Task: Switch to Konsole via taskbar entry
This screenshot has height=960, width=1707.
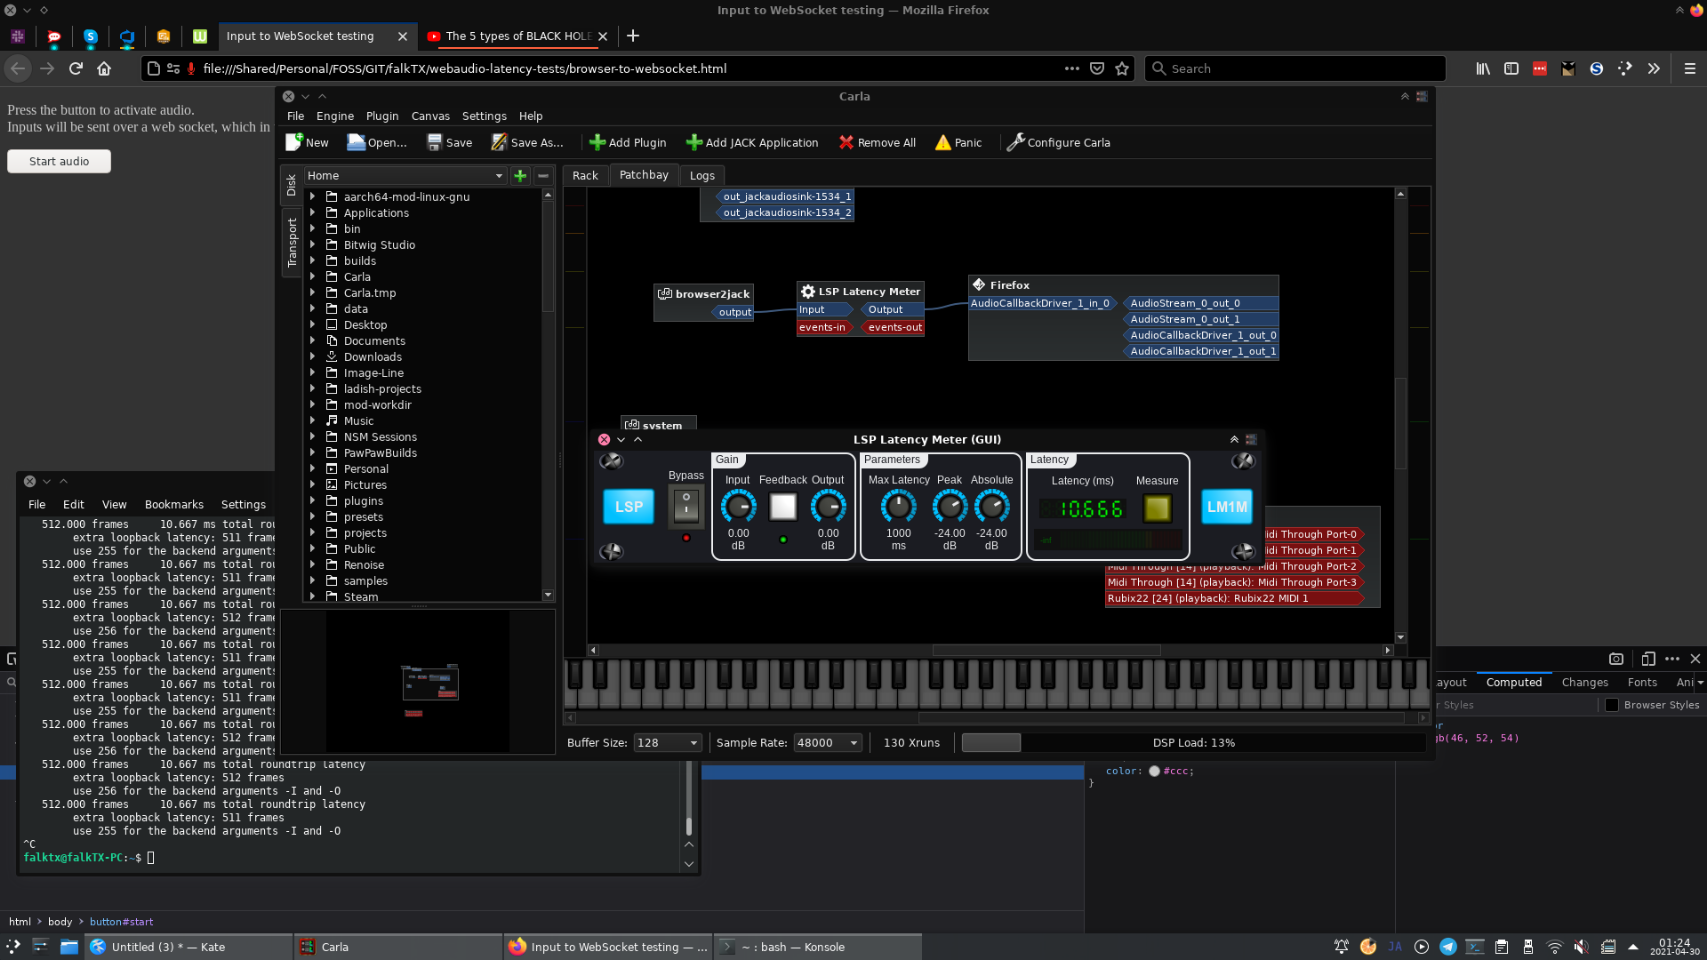Action: (818, 946)
